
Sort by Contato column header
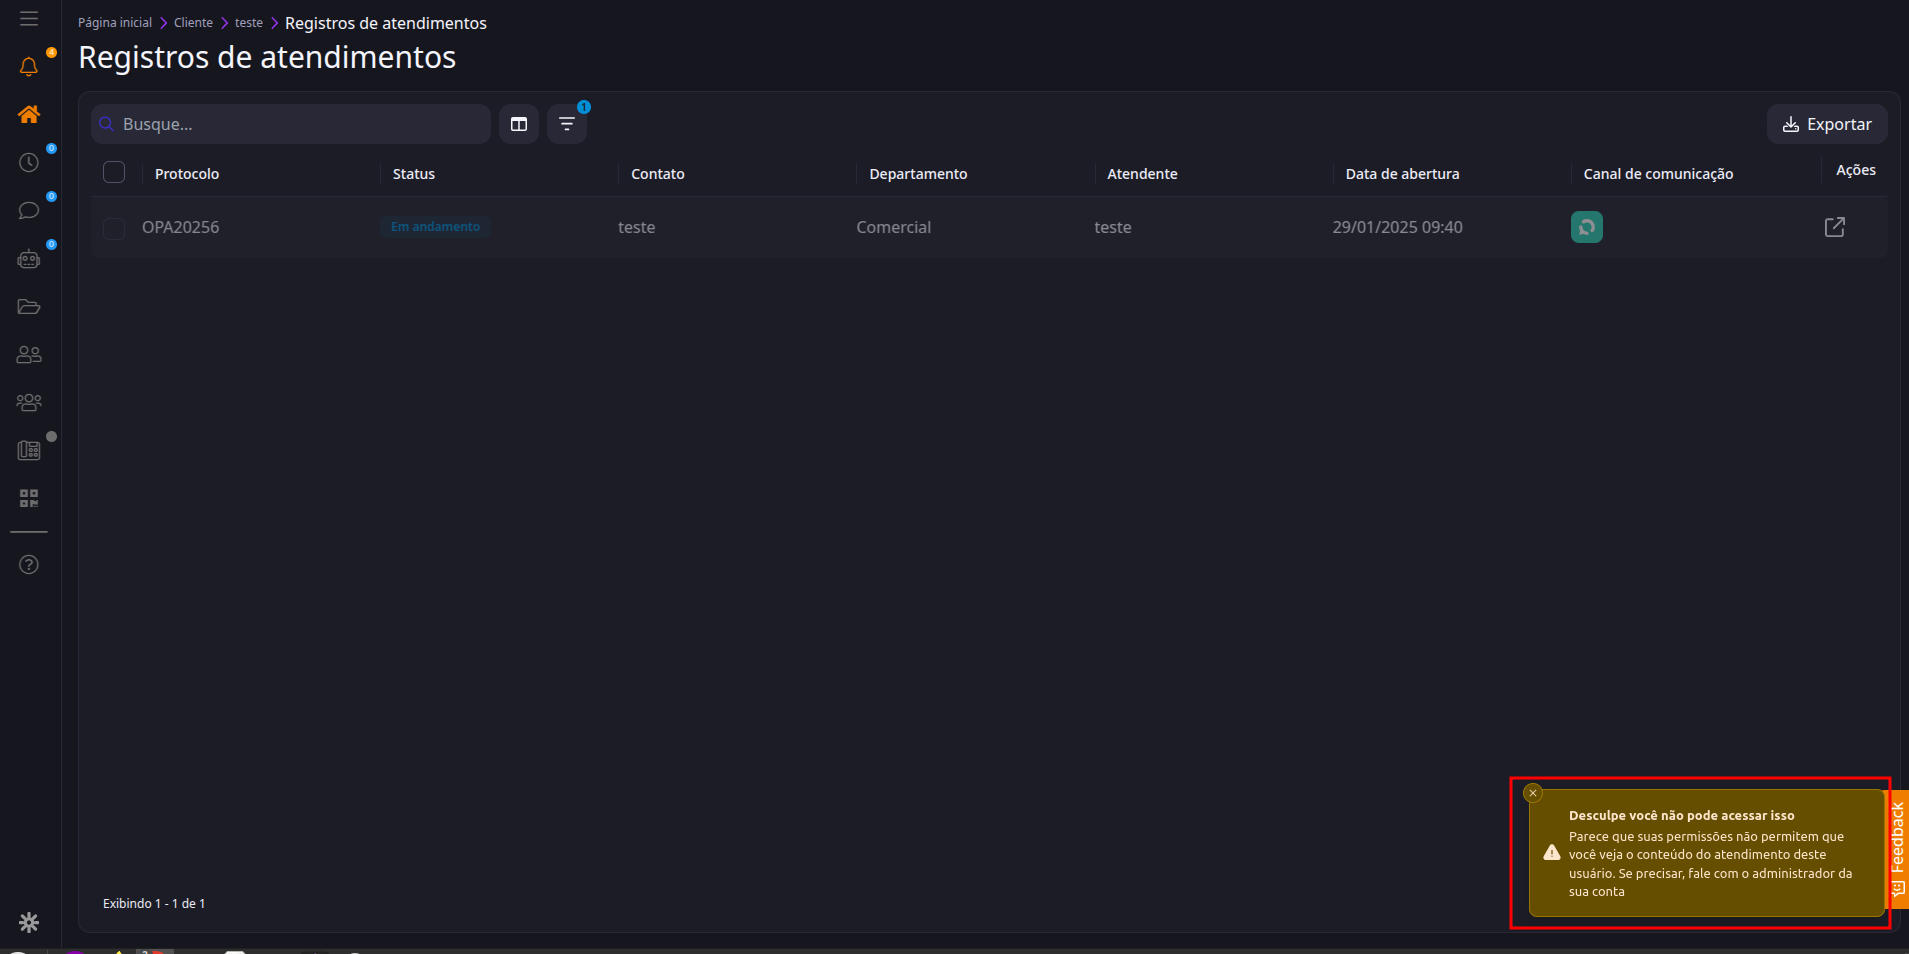pyautogui.click(x=658, y=174)
